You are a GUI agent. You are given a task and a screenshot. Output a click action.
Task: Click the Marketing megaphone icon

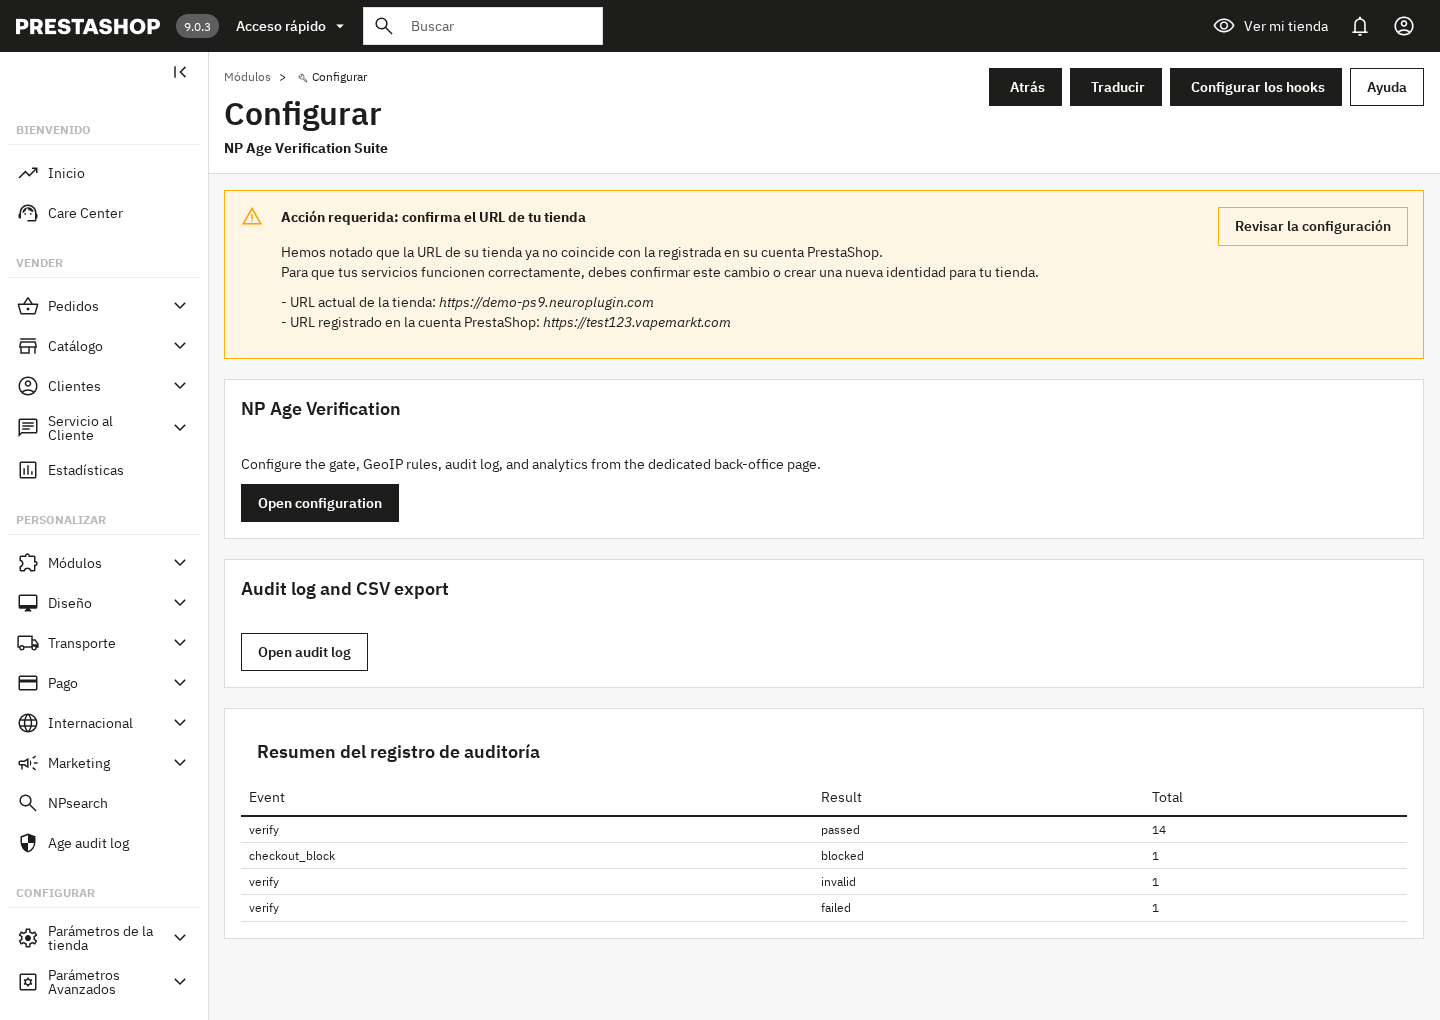pos(28,763)
